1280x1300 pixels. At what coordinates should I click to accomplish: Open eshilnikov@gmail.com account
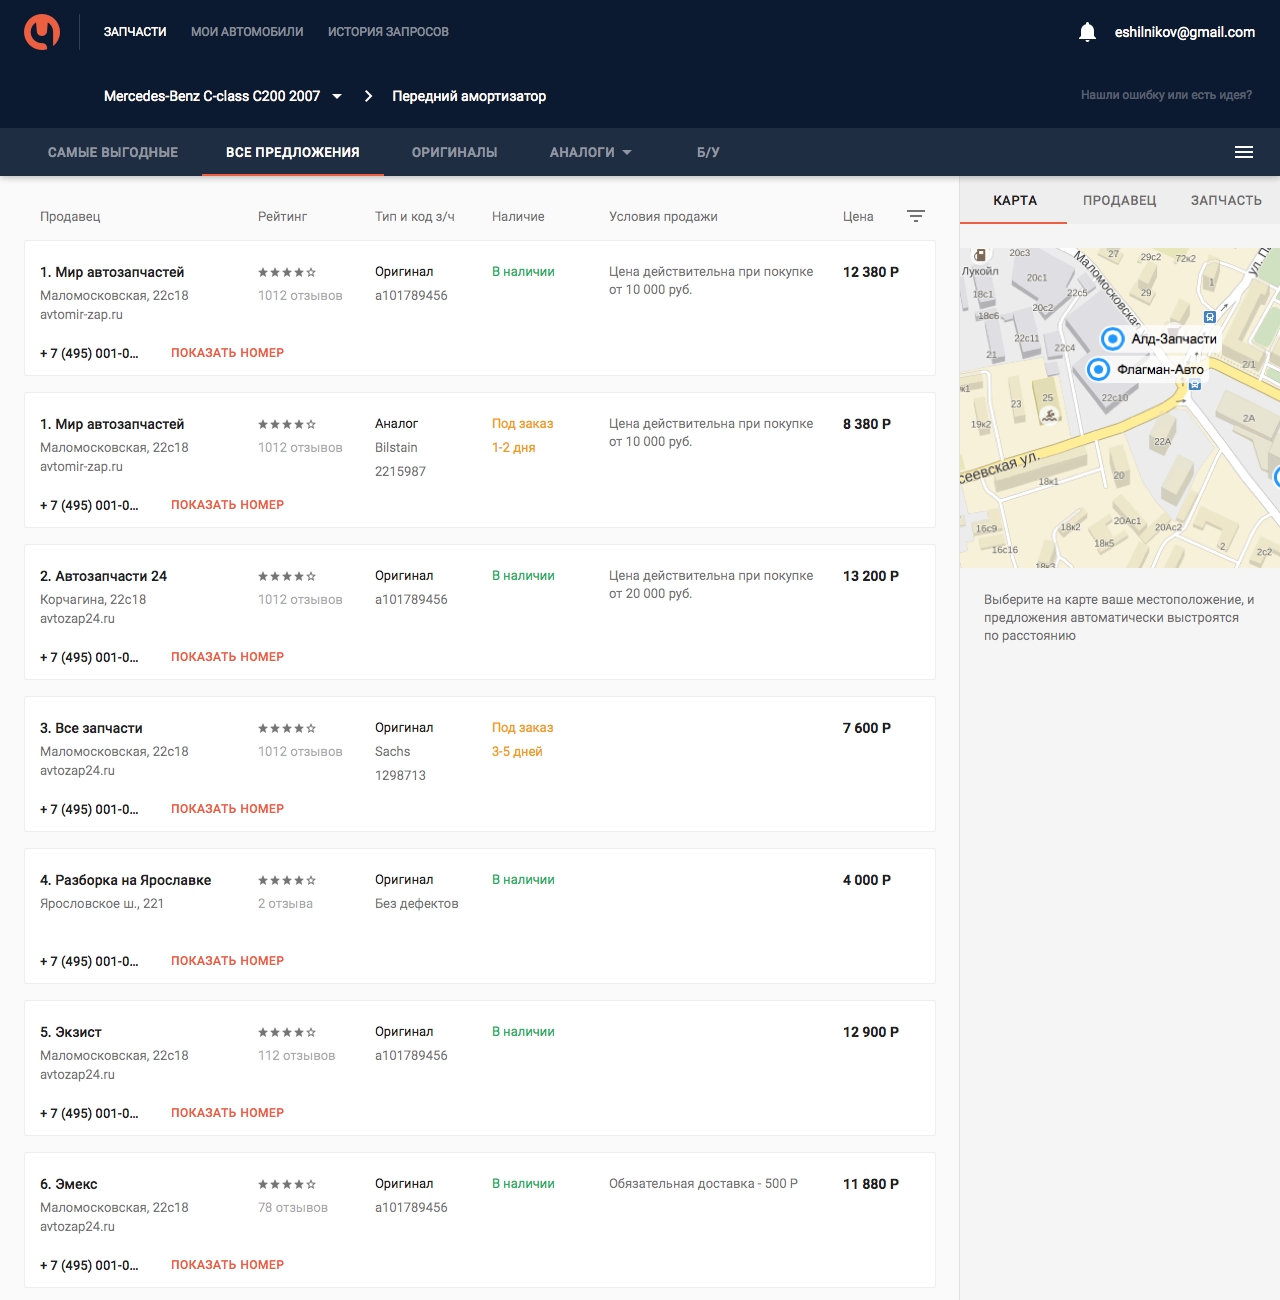(x=1185, y=32)
